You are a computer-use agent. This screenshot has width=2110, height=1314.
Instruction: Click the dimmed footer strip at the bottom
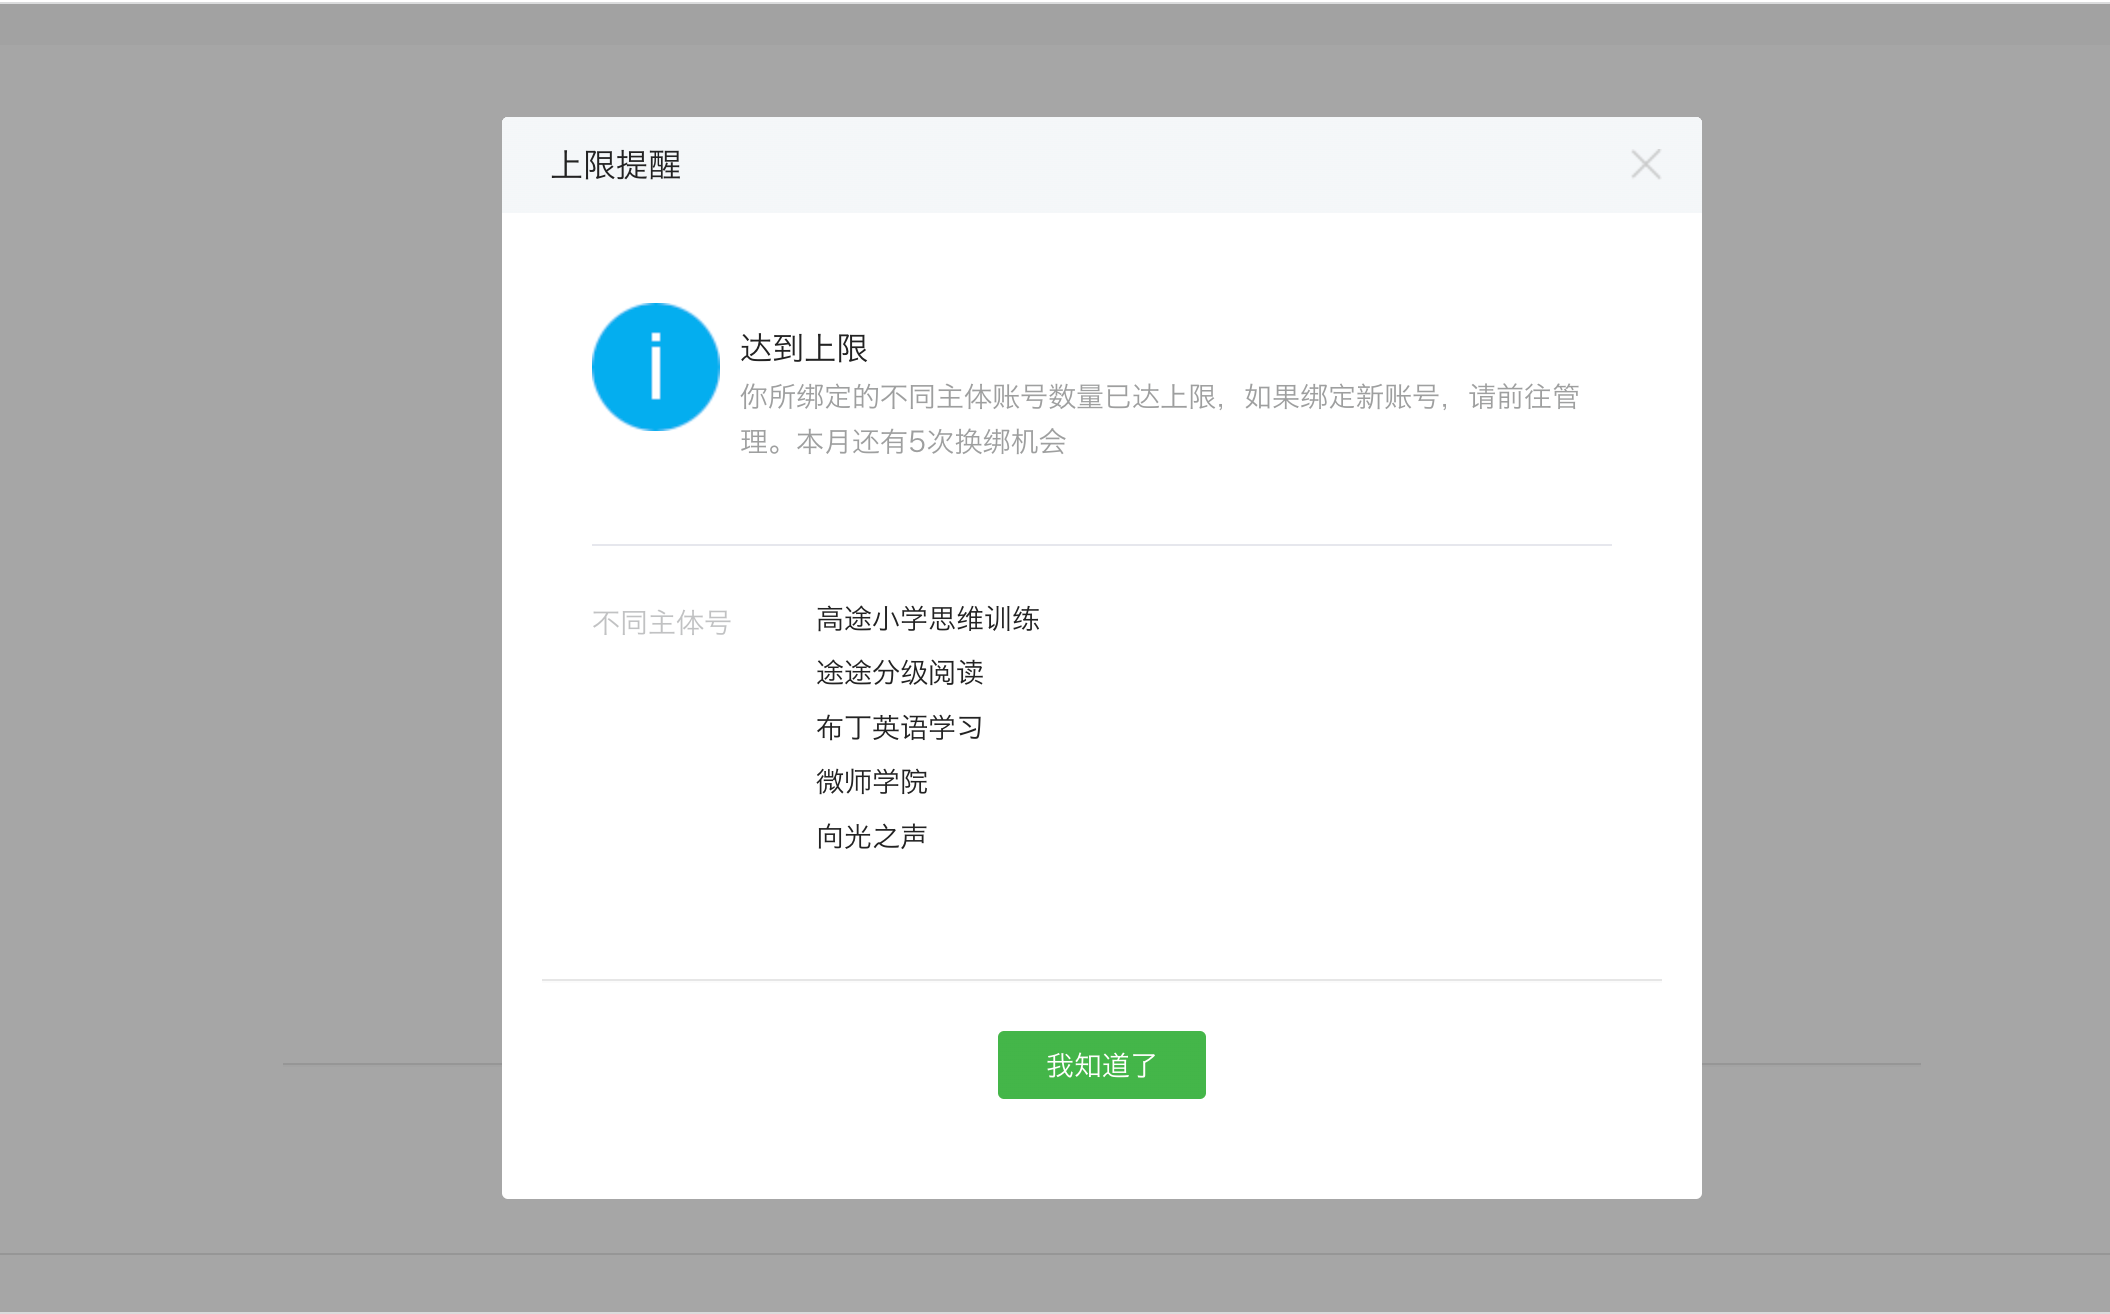1055,1282
